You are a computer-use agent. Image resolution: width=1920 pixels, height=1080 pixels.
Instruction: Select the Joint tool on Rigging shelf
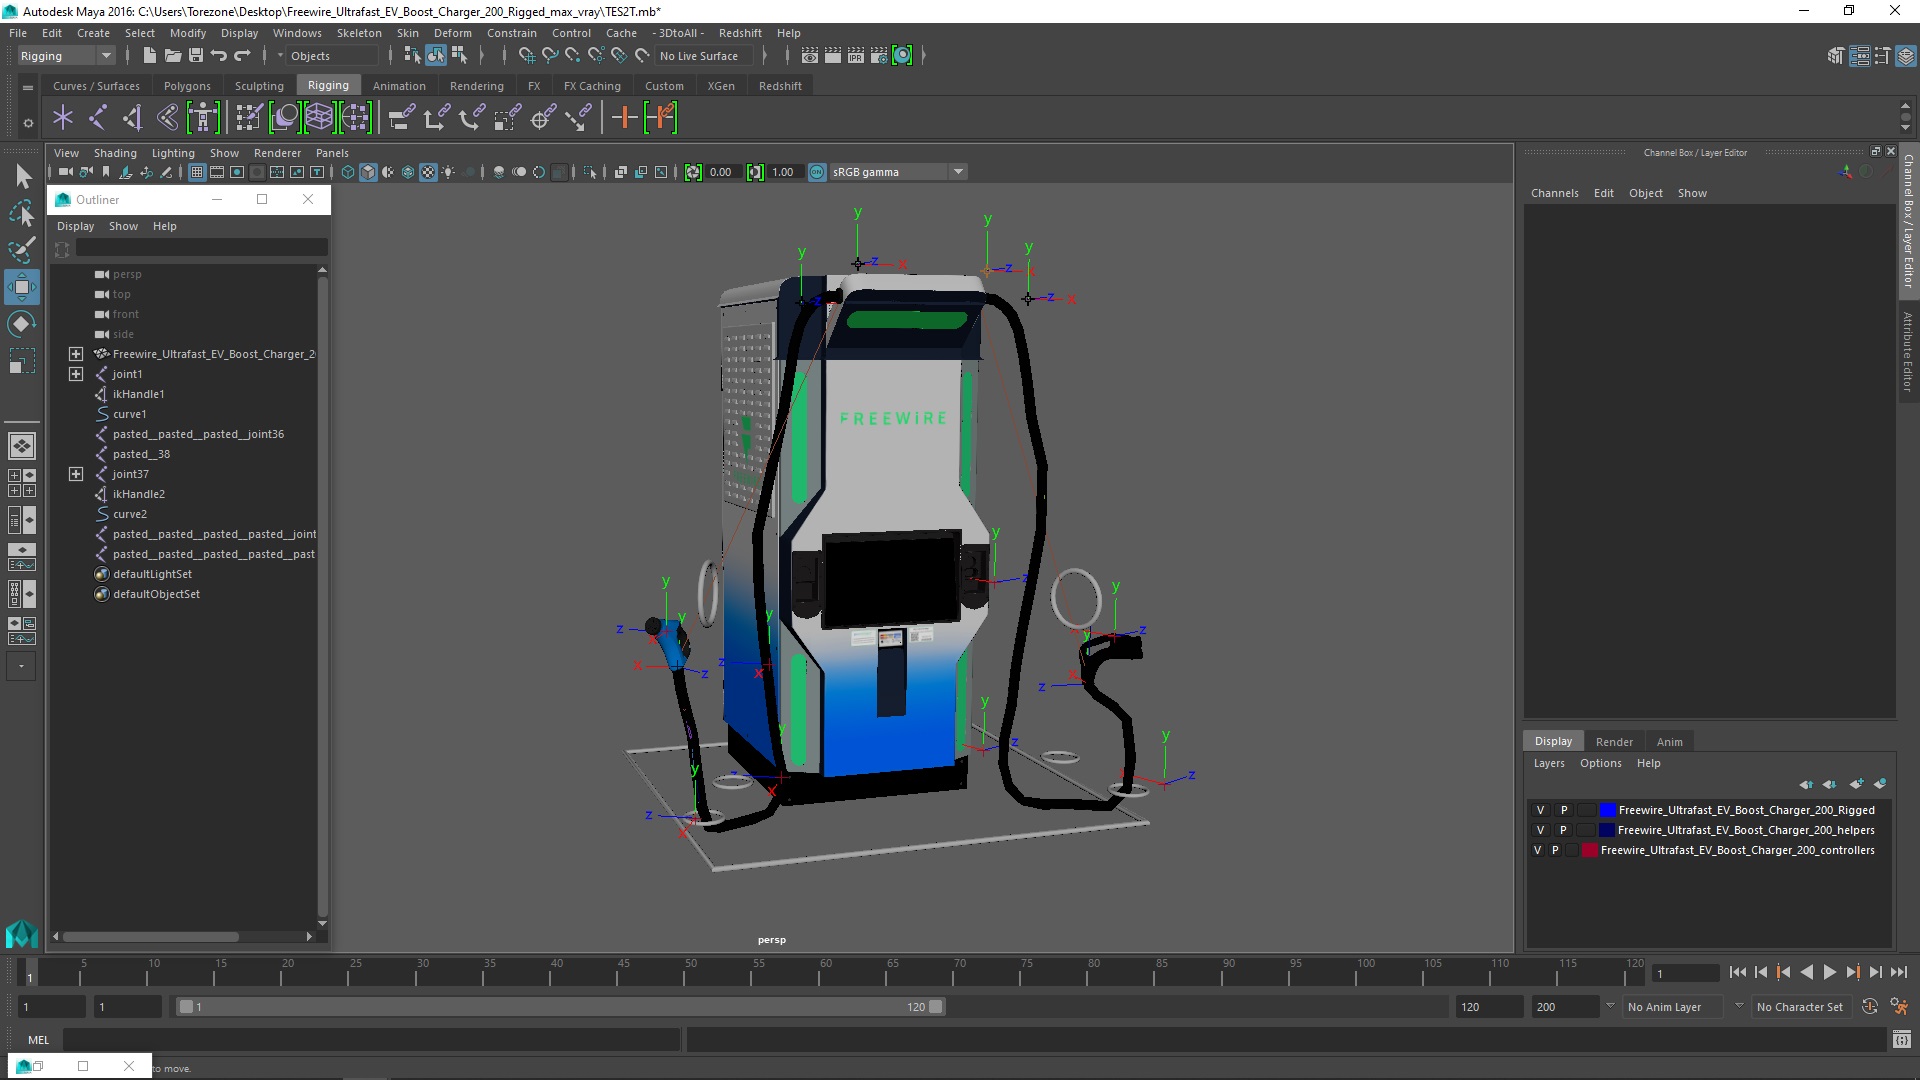pyautogui.click(x=97, y=118)
